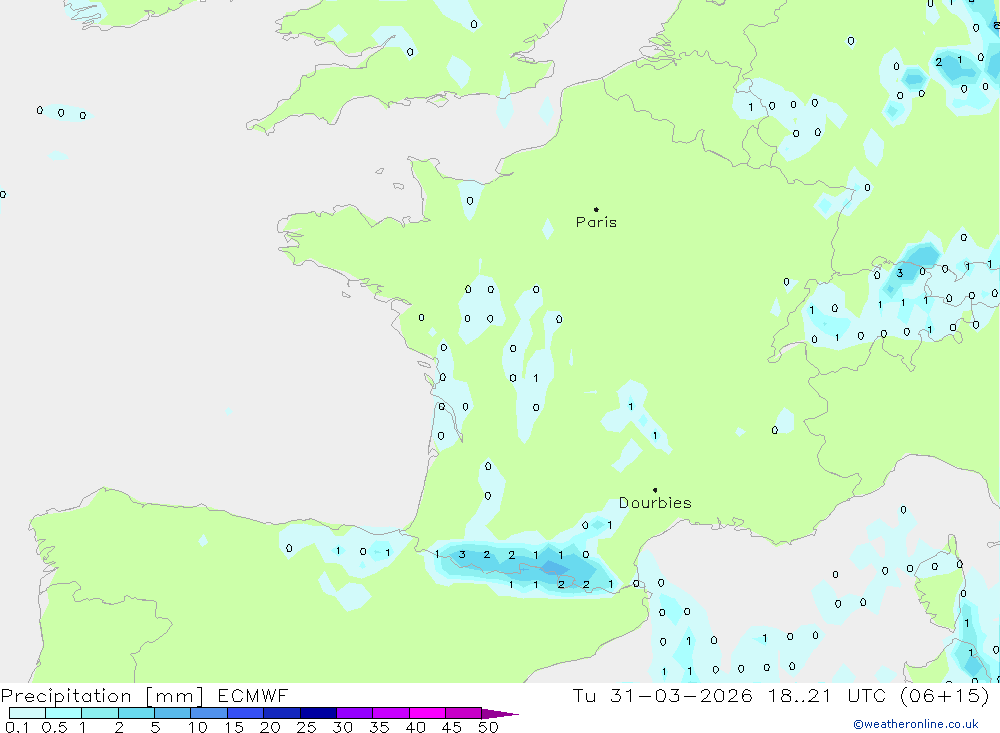
Task: Click the legend label '0.5'
Action: pos(54,727)
